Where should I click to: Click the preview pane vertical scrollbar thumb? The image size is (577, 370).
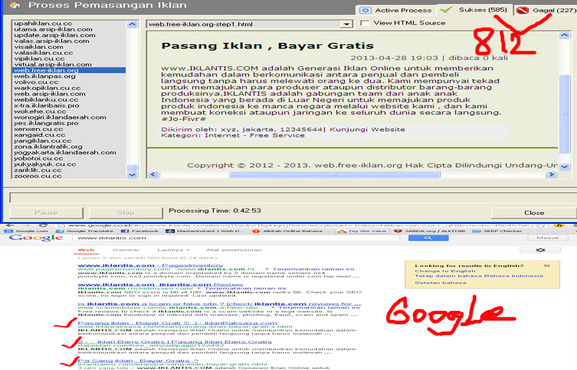pyautogui.click(x=564, y=114)
